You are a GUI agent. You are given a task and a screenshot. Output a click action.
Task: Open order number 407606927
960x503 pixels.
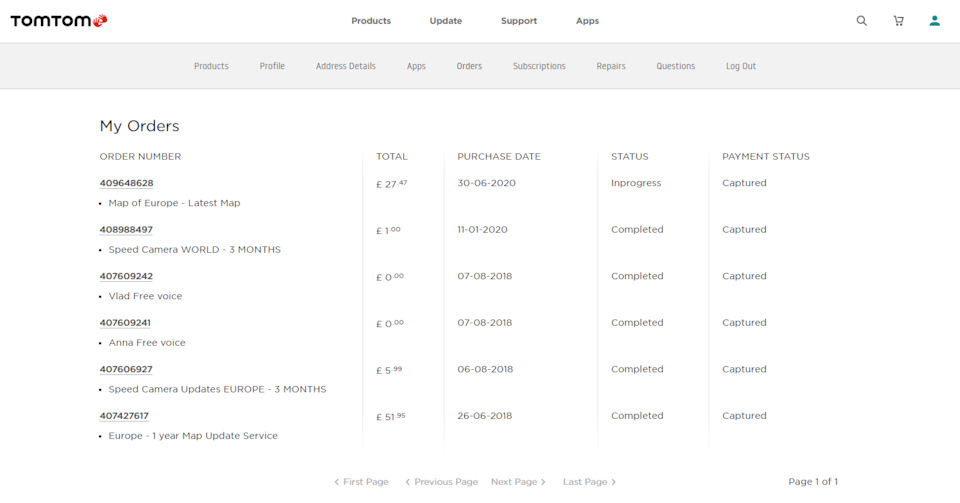126,369
